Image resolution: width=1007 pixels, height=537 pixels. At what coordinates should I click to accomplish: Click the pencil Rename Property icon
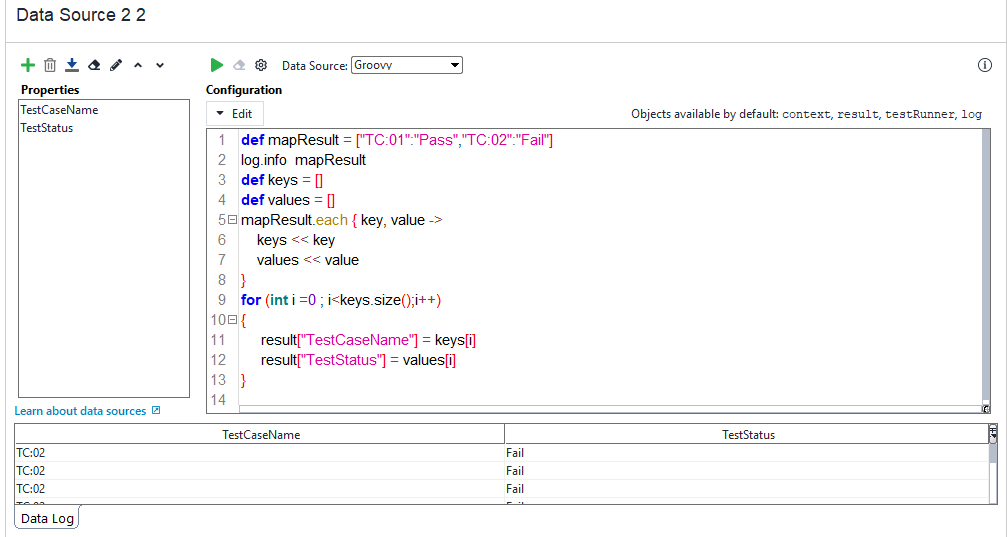(x=116, y=65)
